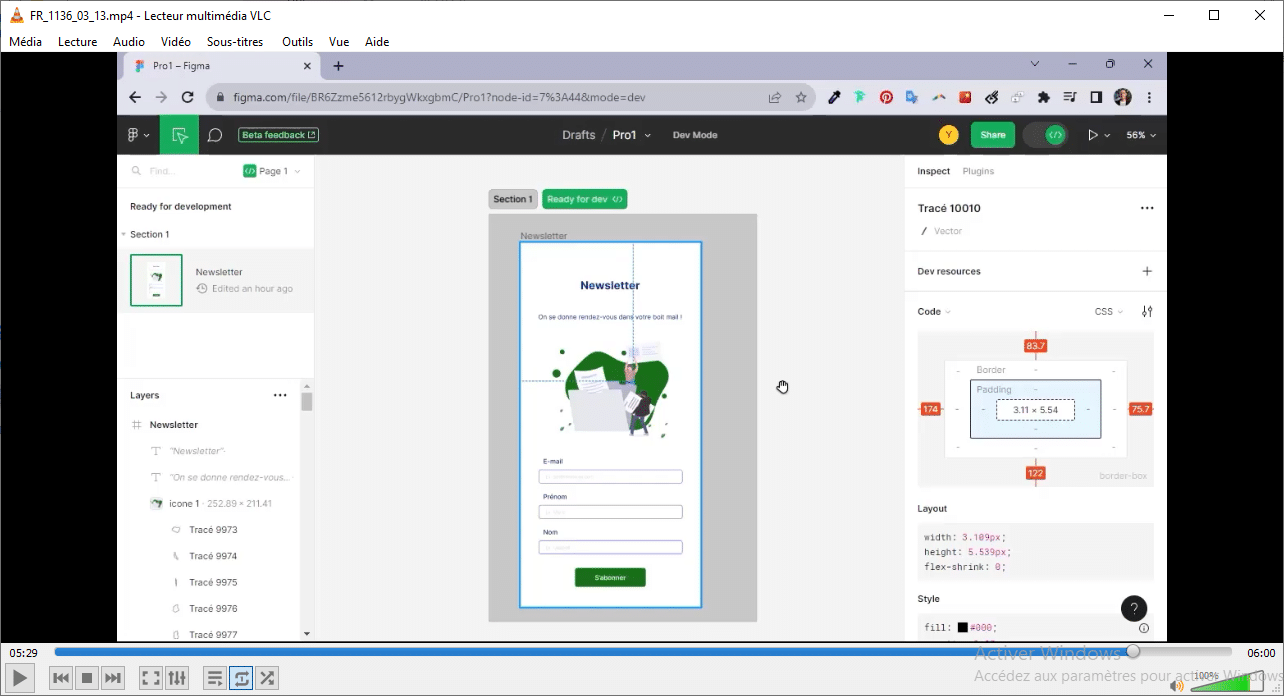The height and width of the screenshot is (696, 1284).
Task: Open the 56% zoom dropdown
Action: pos(1141,135)
